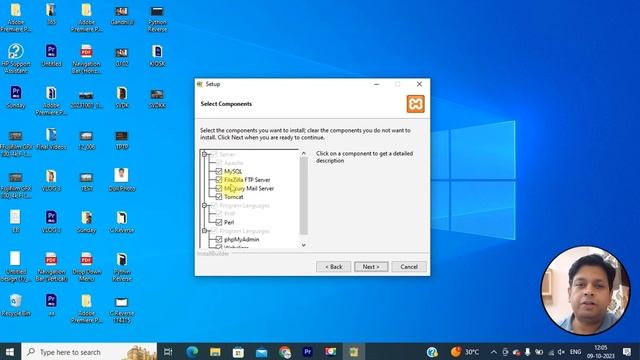Click the taskbar search box
640x360 pixels.
coord(89,351)
